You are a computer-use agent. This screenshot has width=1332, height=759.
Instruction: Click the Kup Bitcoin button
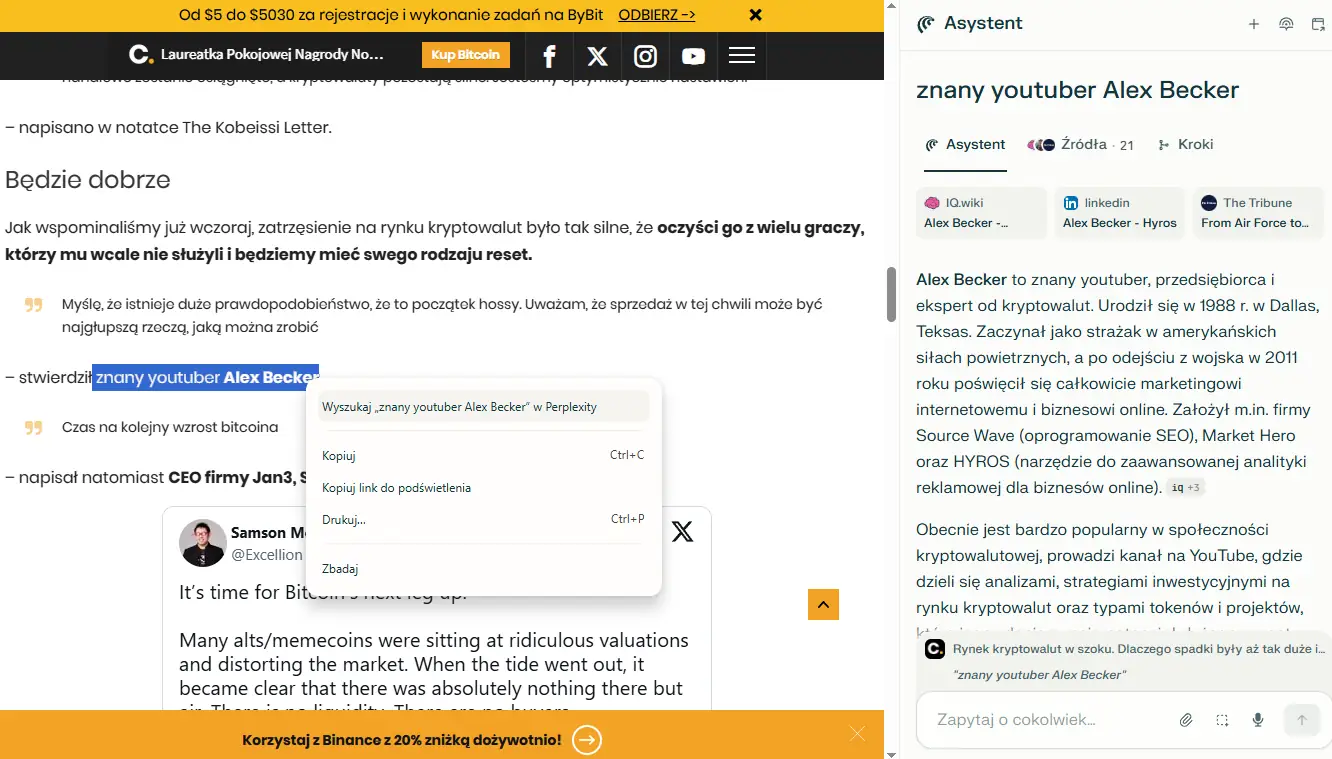pos(466,55)
